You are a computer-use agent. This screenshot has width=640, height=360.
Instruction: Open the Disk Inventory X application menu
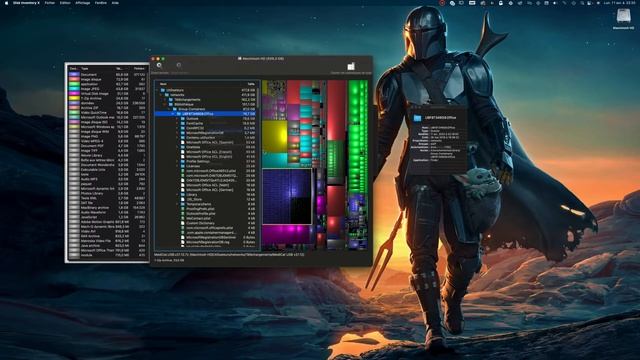point(27,3)
